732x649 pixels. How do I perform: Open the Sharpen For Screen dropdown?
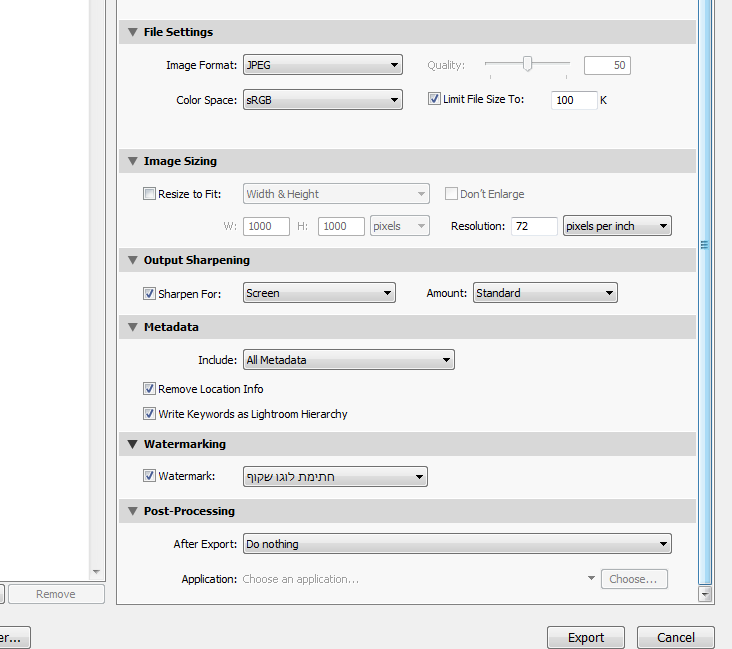pyautogui.click(x=319, y=293)
